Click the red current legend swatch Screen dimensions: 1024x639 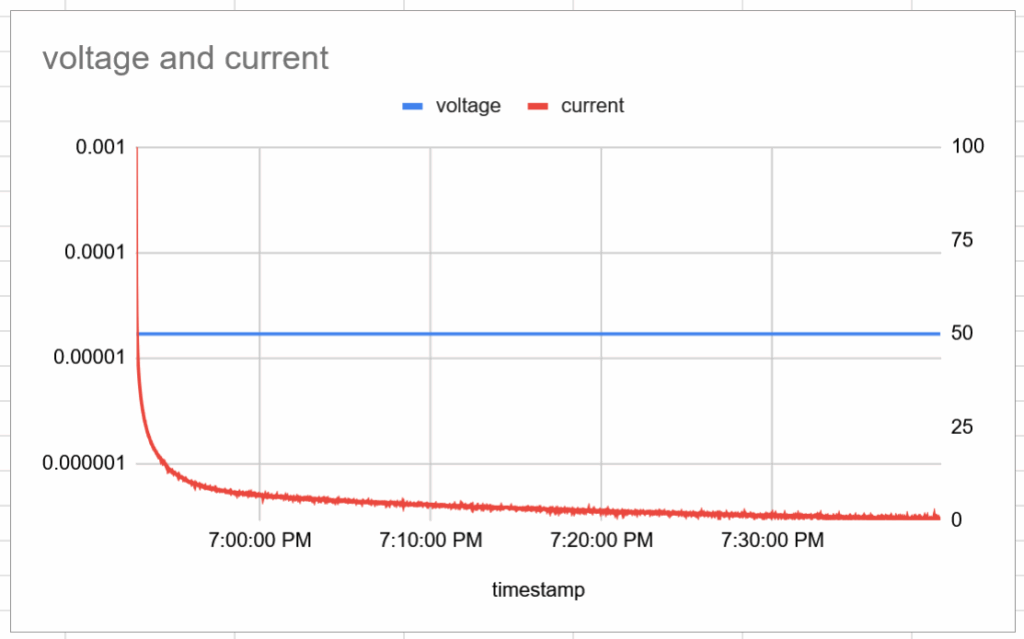pos(537,106)
